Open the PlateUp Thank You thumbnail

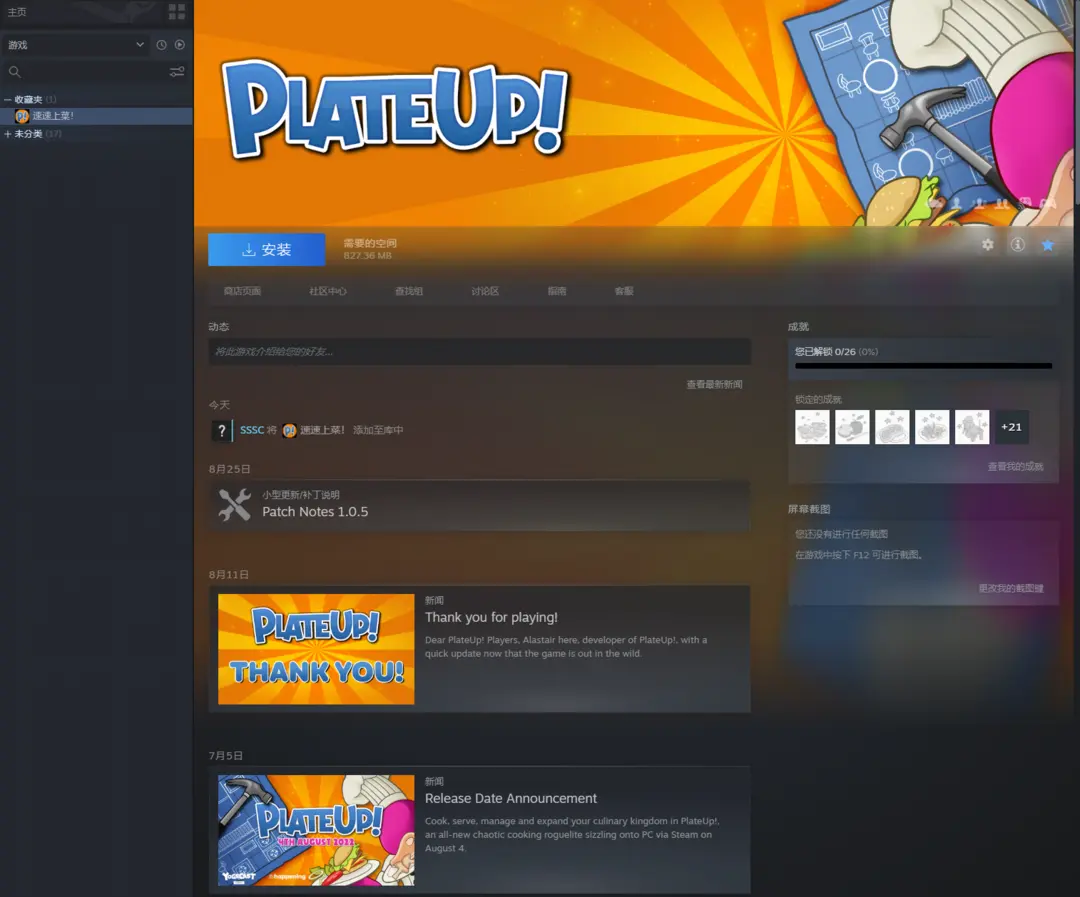[x=316, y=649]
